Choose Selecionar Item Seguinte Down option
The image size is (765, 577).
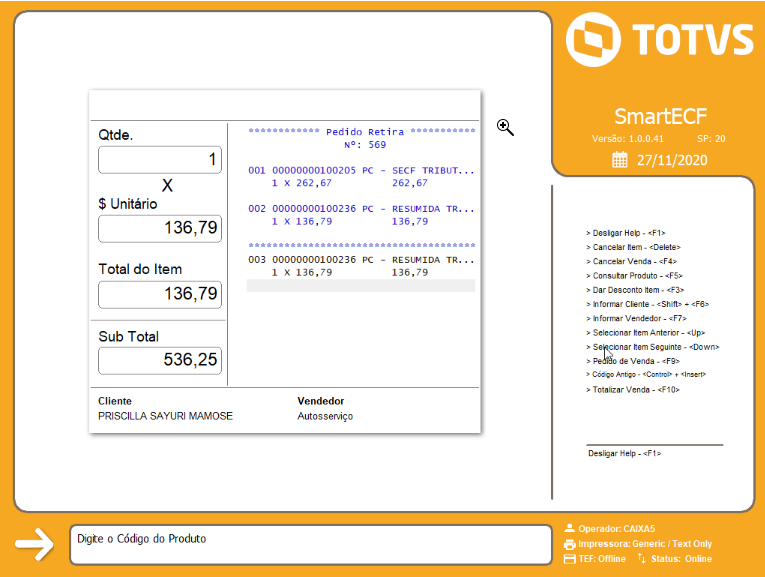[653, 347]
